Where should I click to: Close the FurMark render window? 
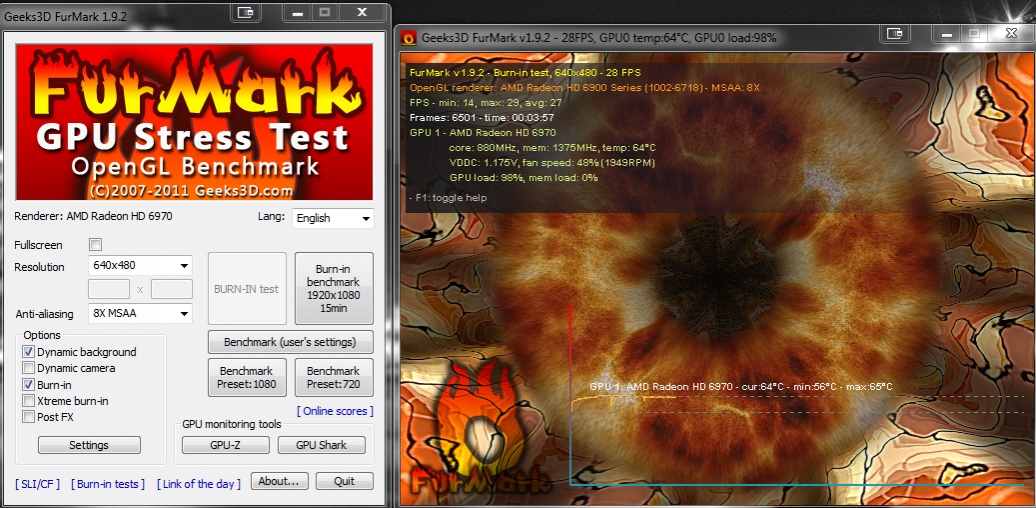[1010, 32]
